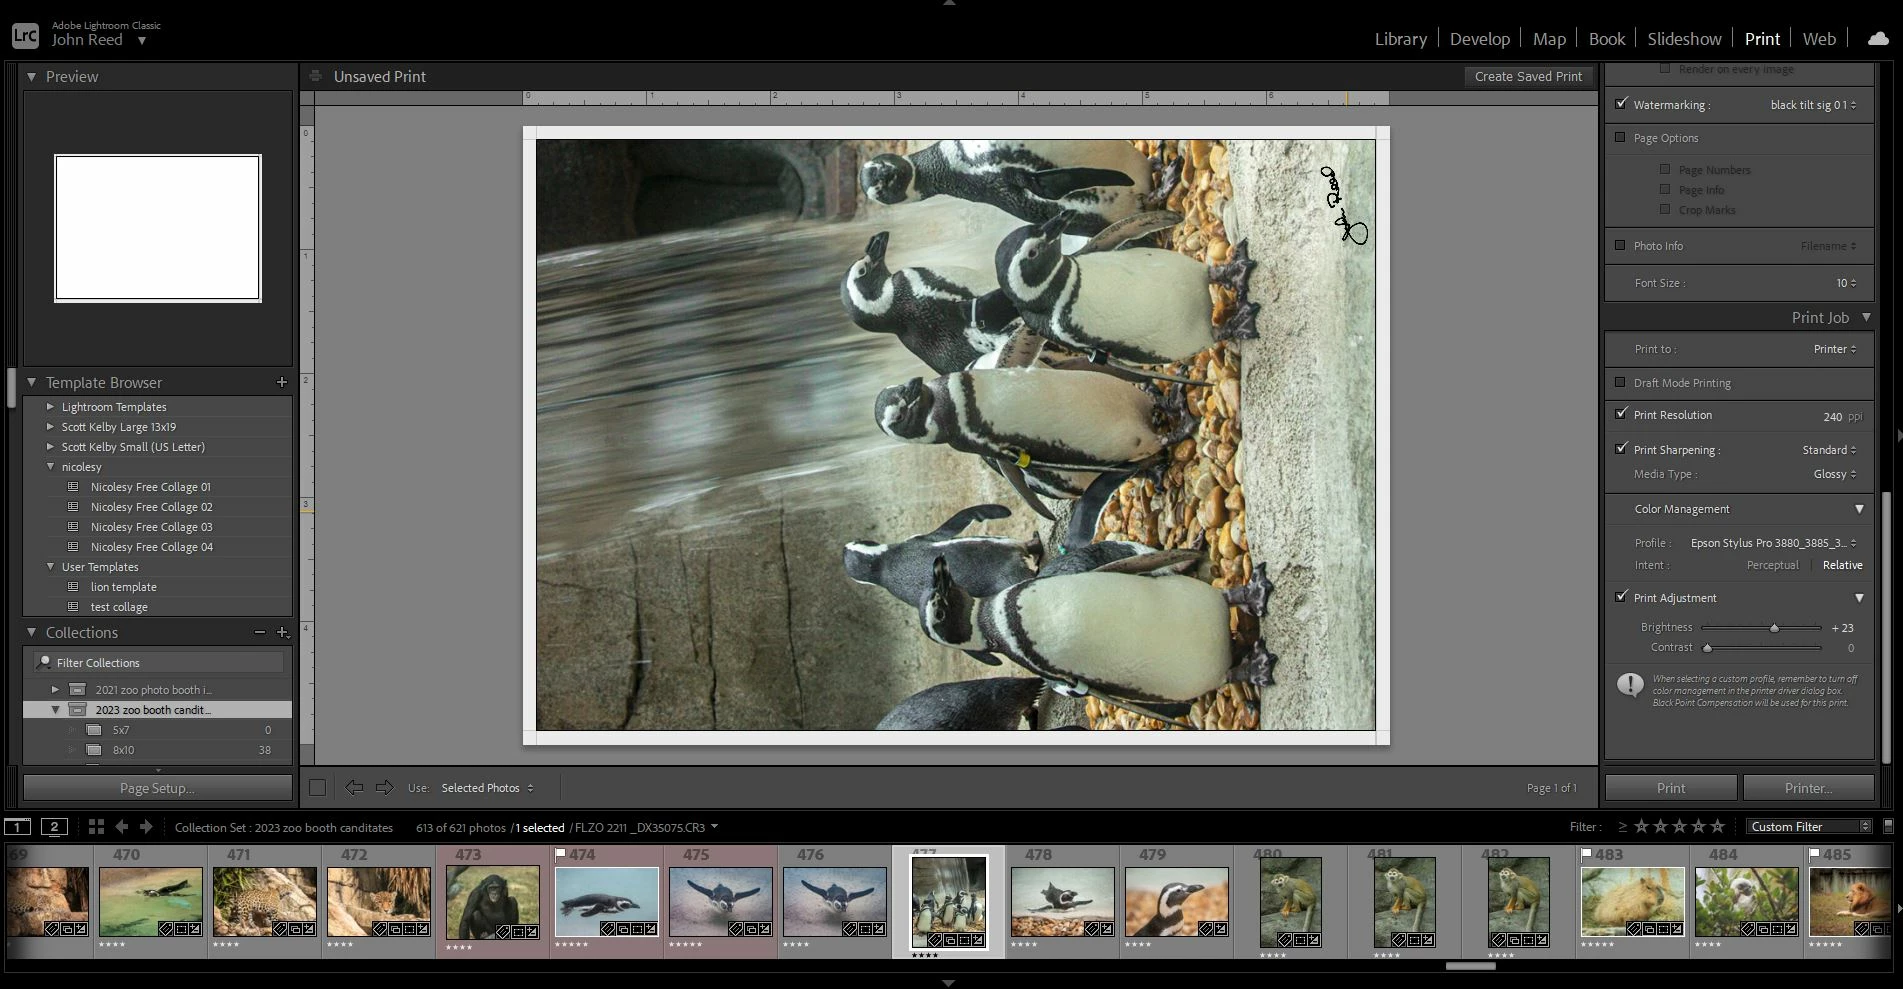Click the Create Saved Print button

[1528, 76]
